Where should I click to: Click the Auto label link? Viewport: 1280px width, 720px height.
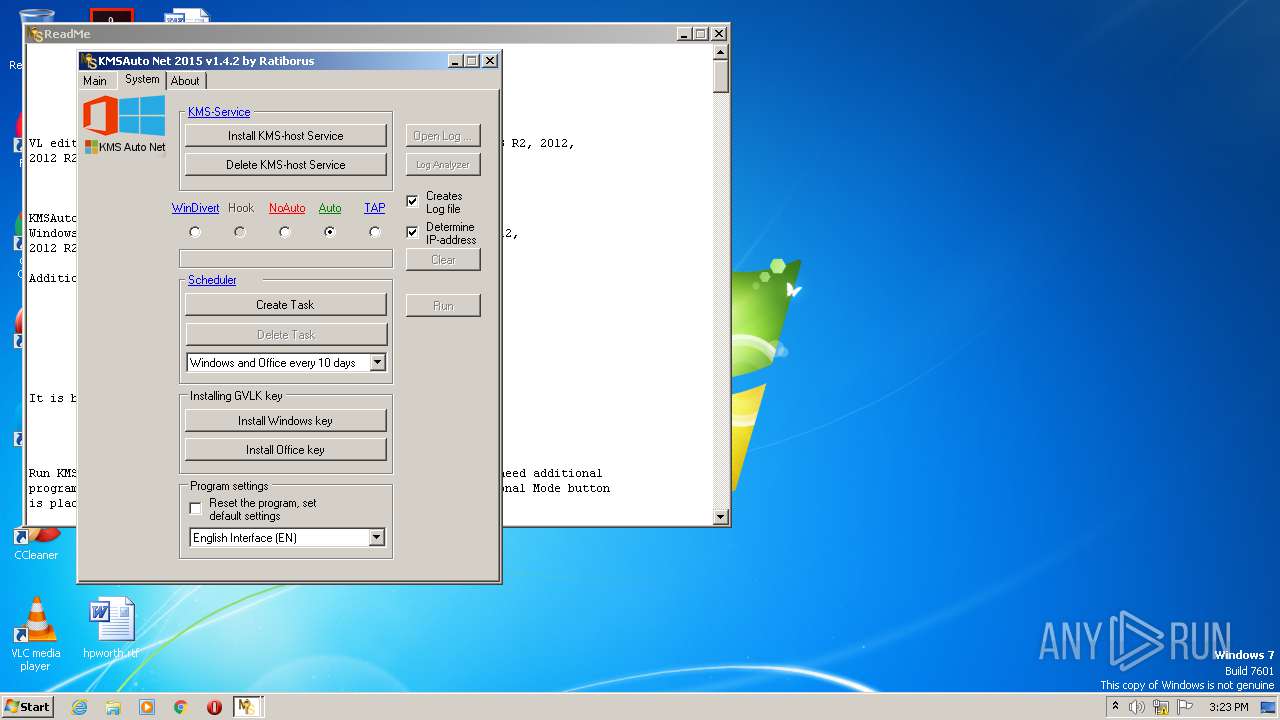pos(330,208)
